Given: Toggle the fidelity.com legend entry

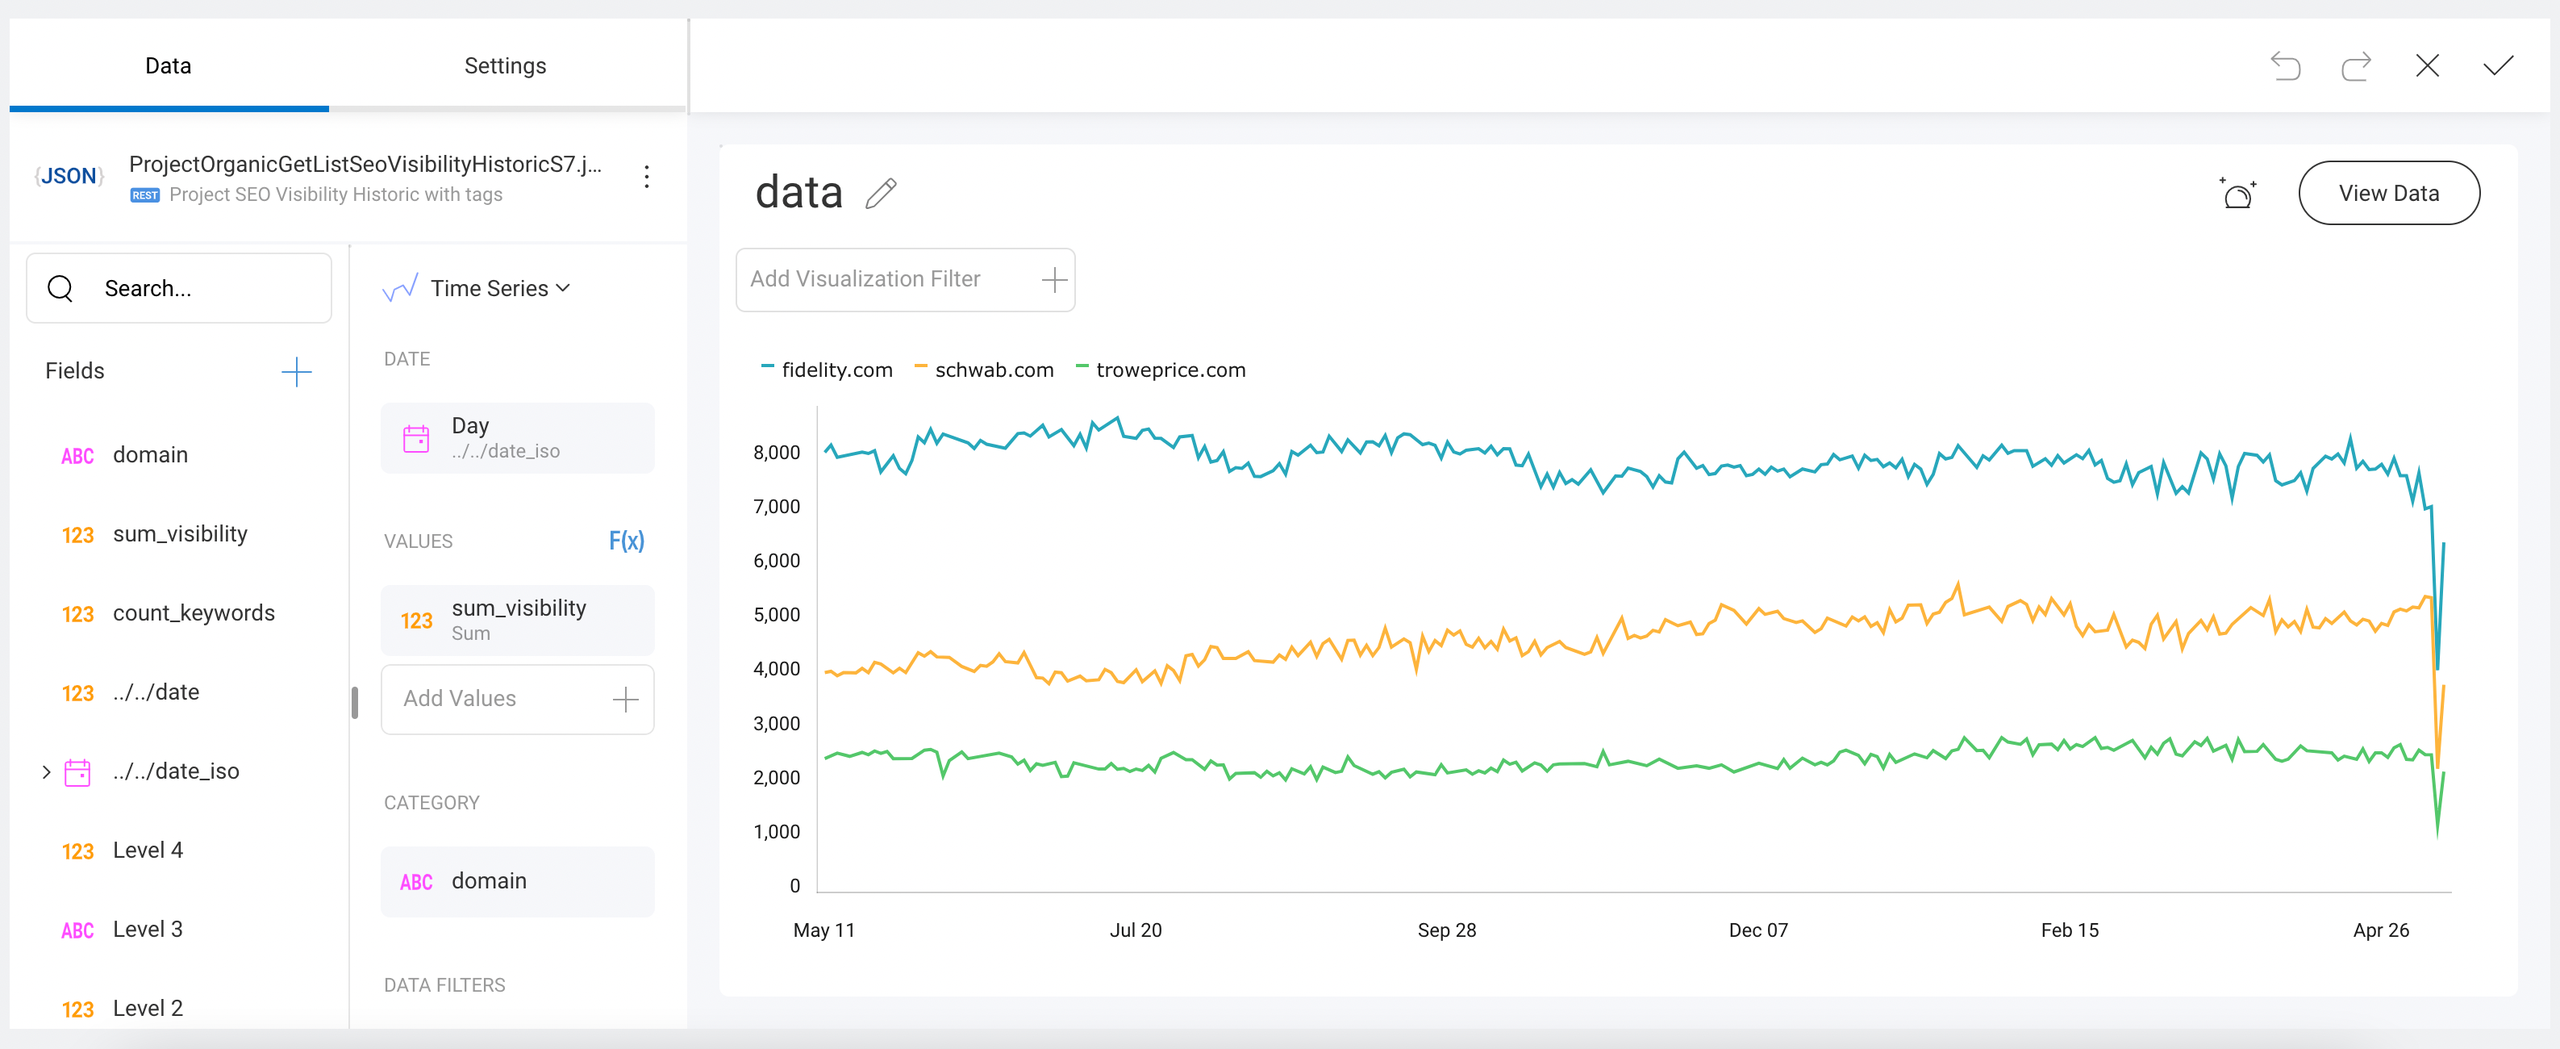Looking at the screenshot, I should 827,370.
